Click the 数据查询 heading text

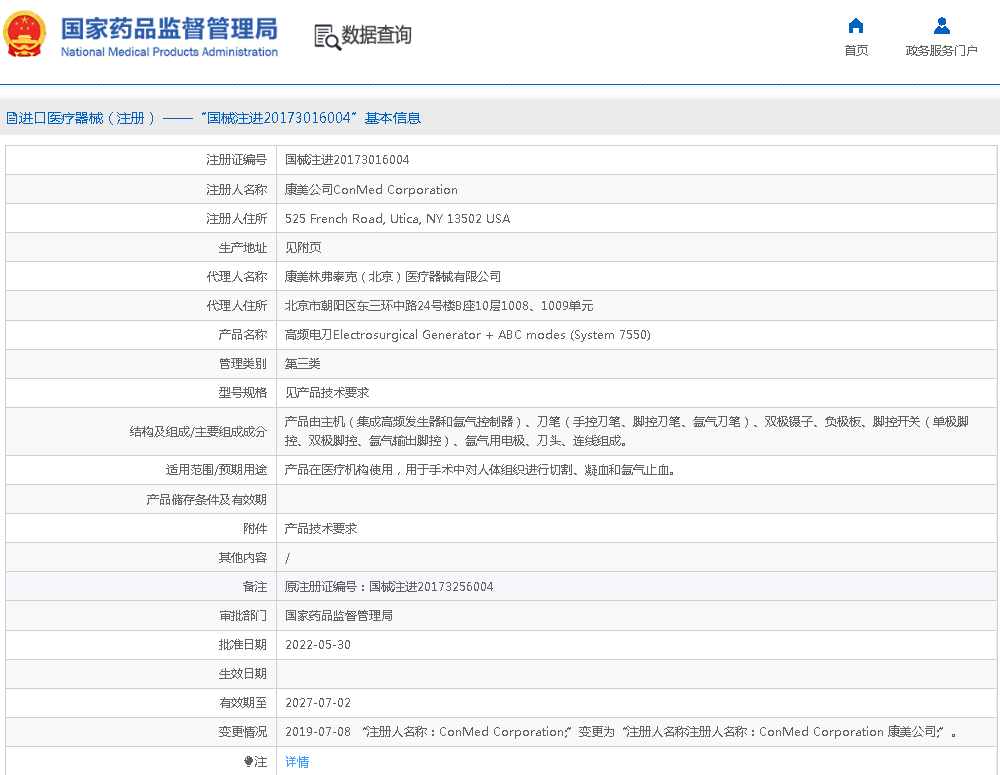[377, 36]
